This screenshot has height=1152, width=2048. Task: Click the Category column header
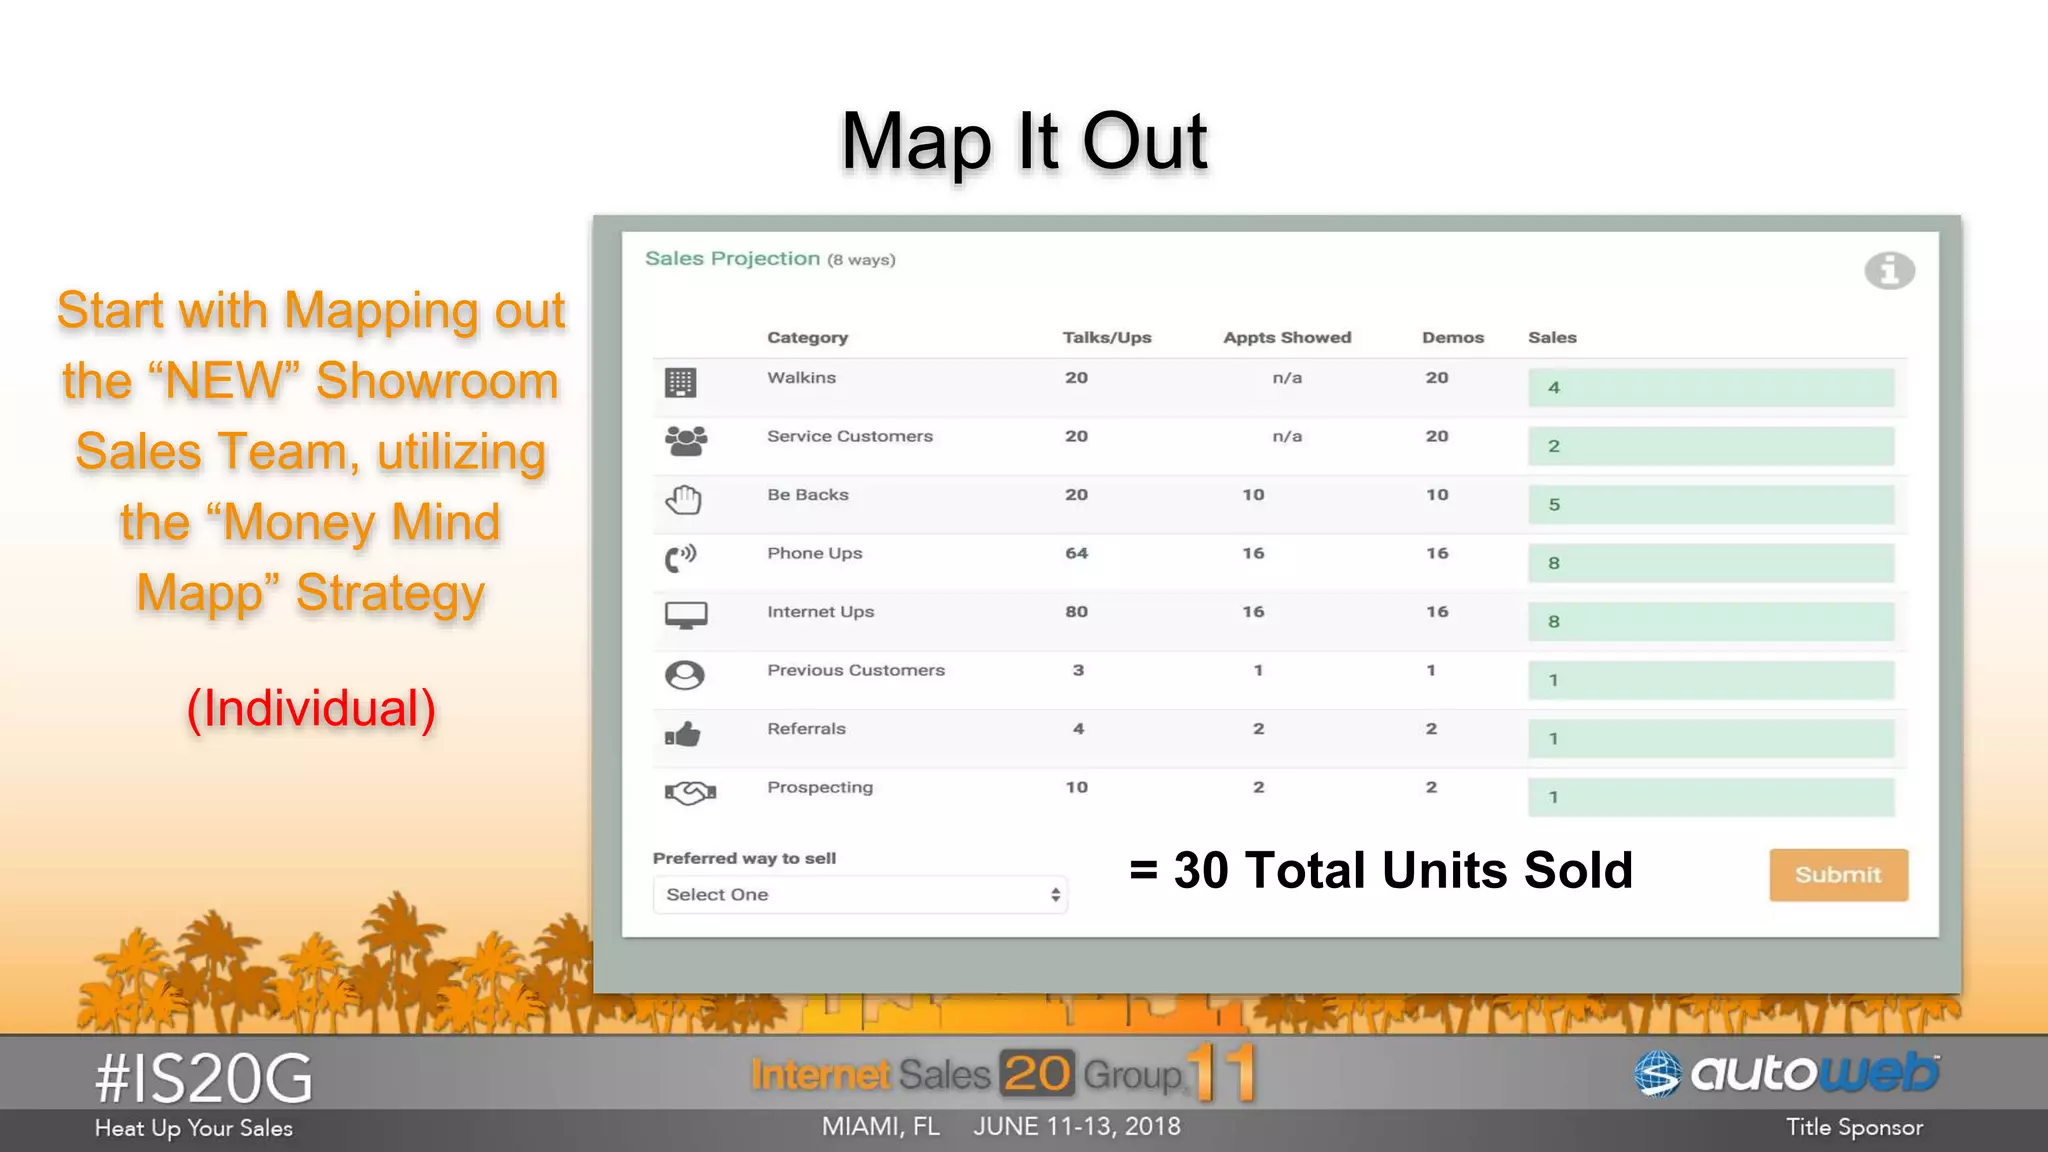(x=807, y=338)
